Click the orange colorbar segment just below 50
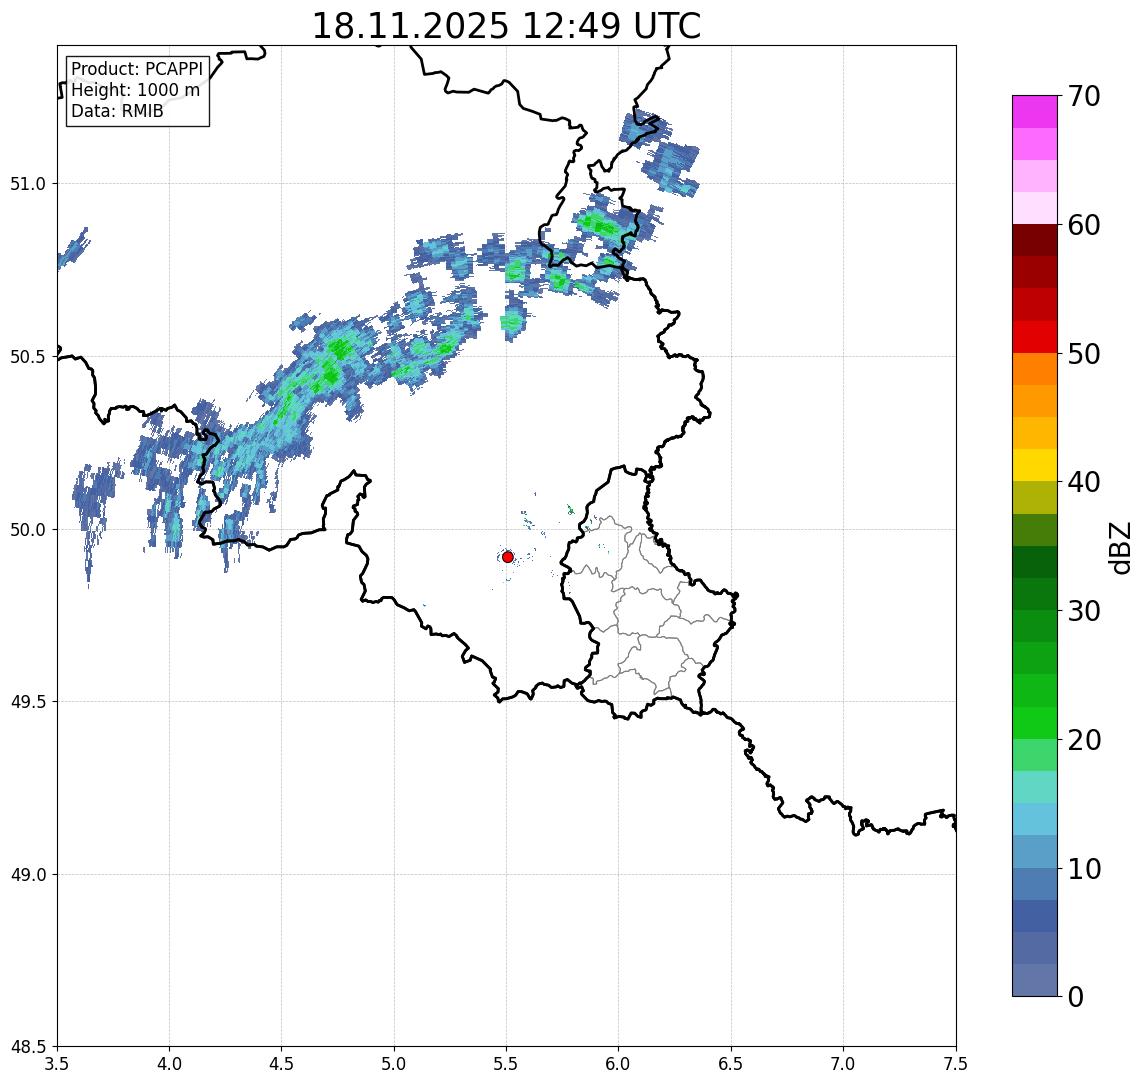This screenshot has width=1145, height=1084. tap(1035, 370)
